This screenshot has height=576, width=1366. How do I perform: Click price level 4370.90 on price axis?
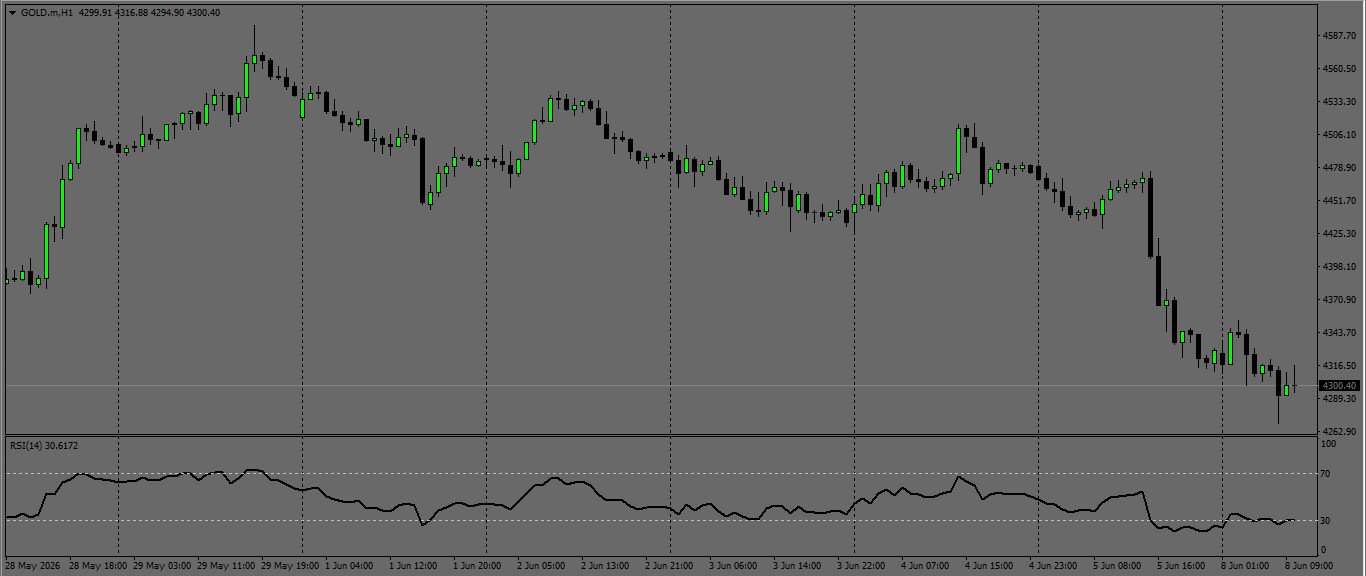pos(1338,300)
